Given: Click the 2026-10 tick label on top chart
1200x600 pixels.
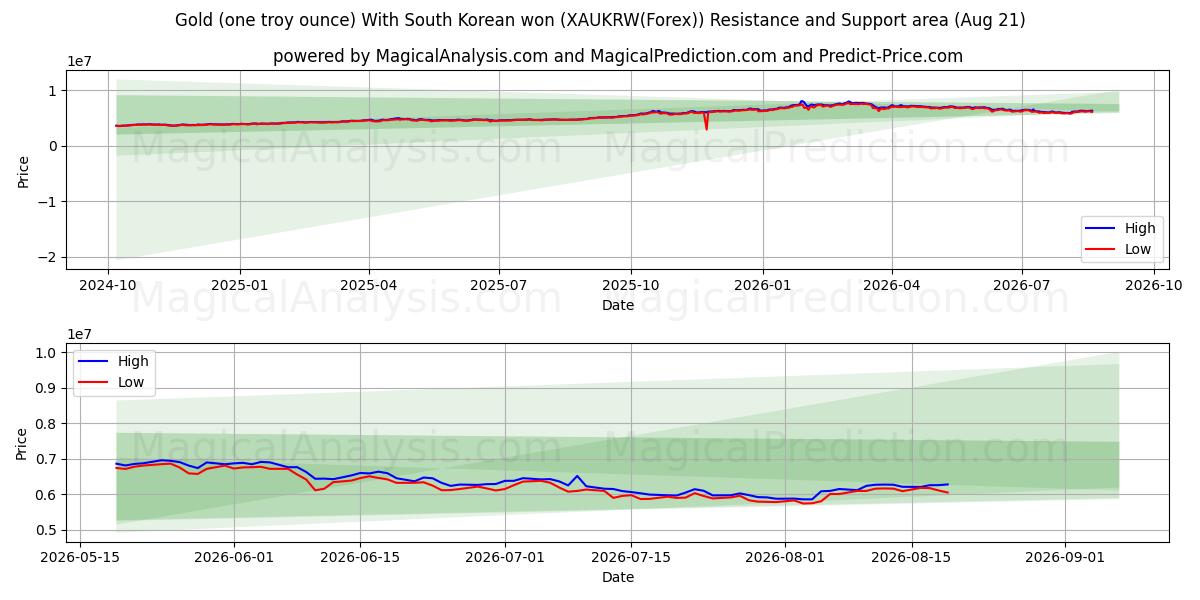Looking at the screenshot, I should click(x=1153, y=284).
